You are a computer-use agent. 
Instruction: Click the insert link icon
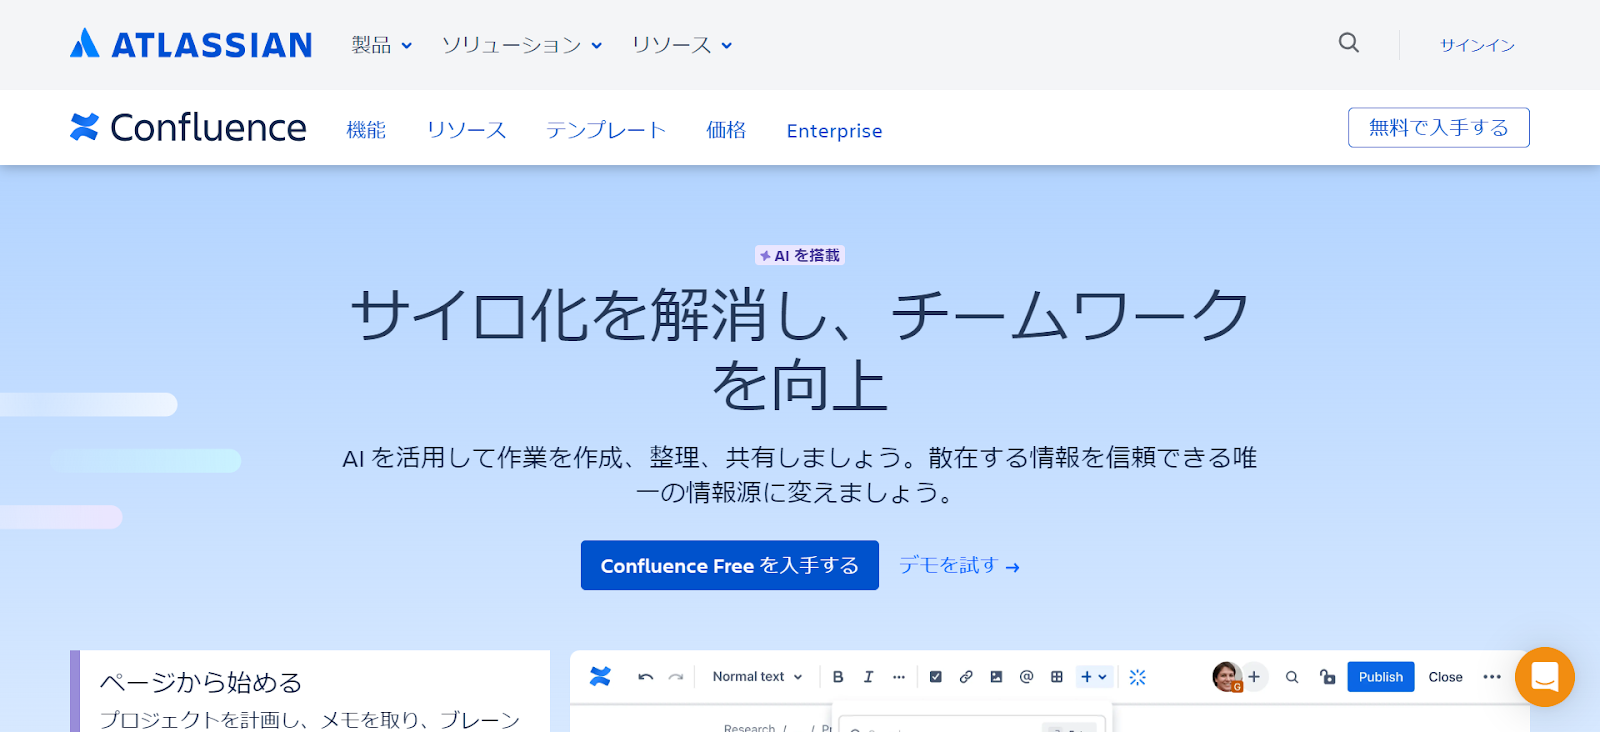click(x=966, y=677)
